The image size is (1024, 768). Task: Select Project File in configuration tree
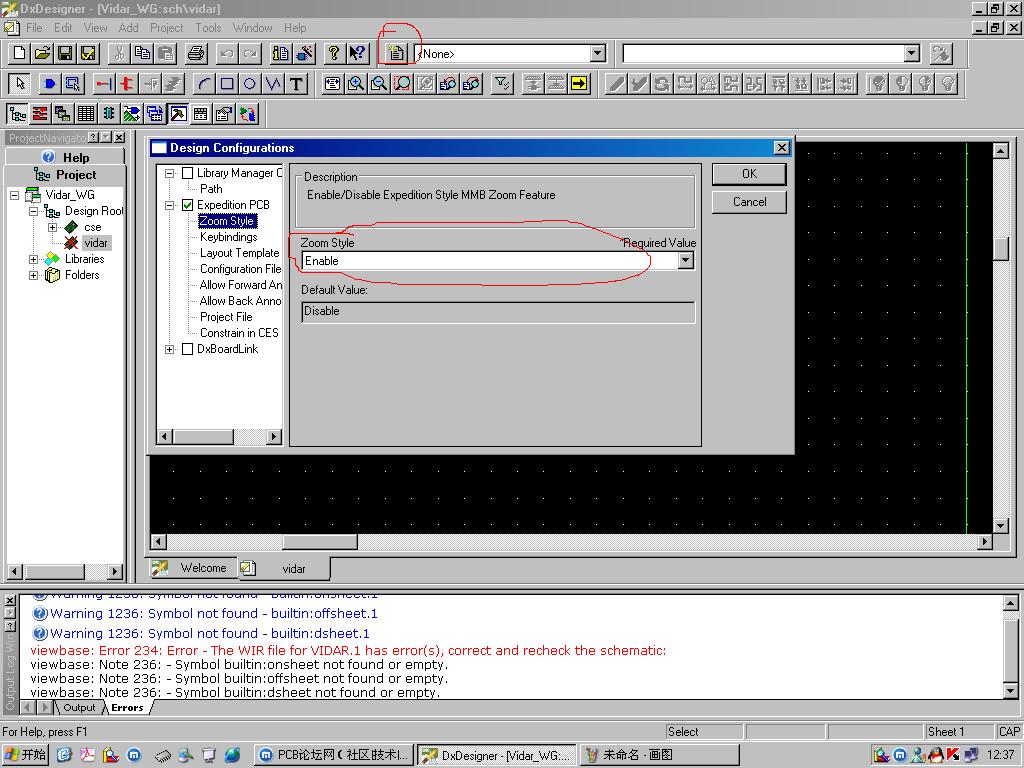pos(226,317)
